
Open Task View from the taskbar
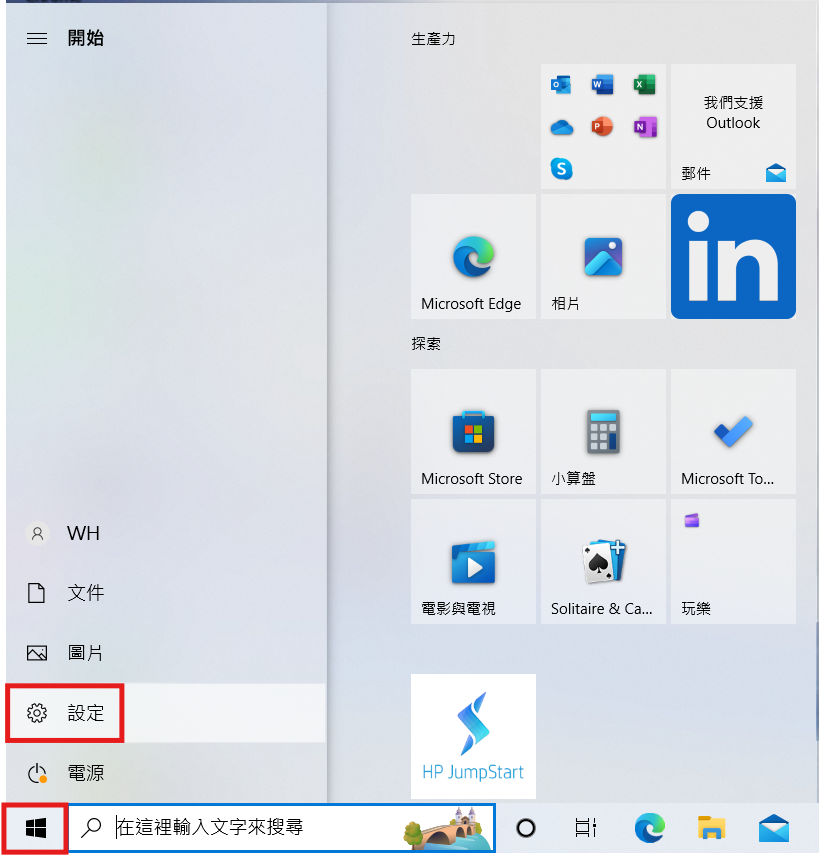tap(586, 828)
